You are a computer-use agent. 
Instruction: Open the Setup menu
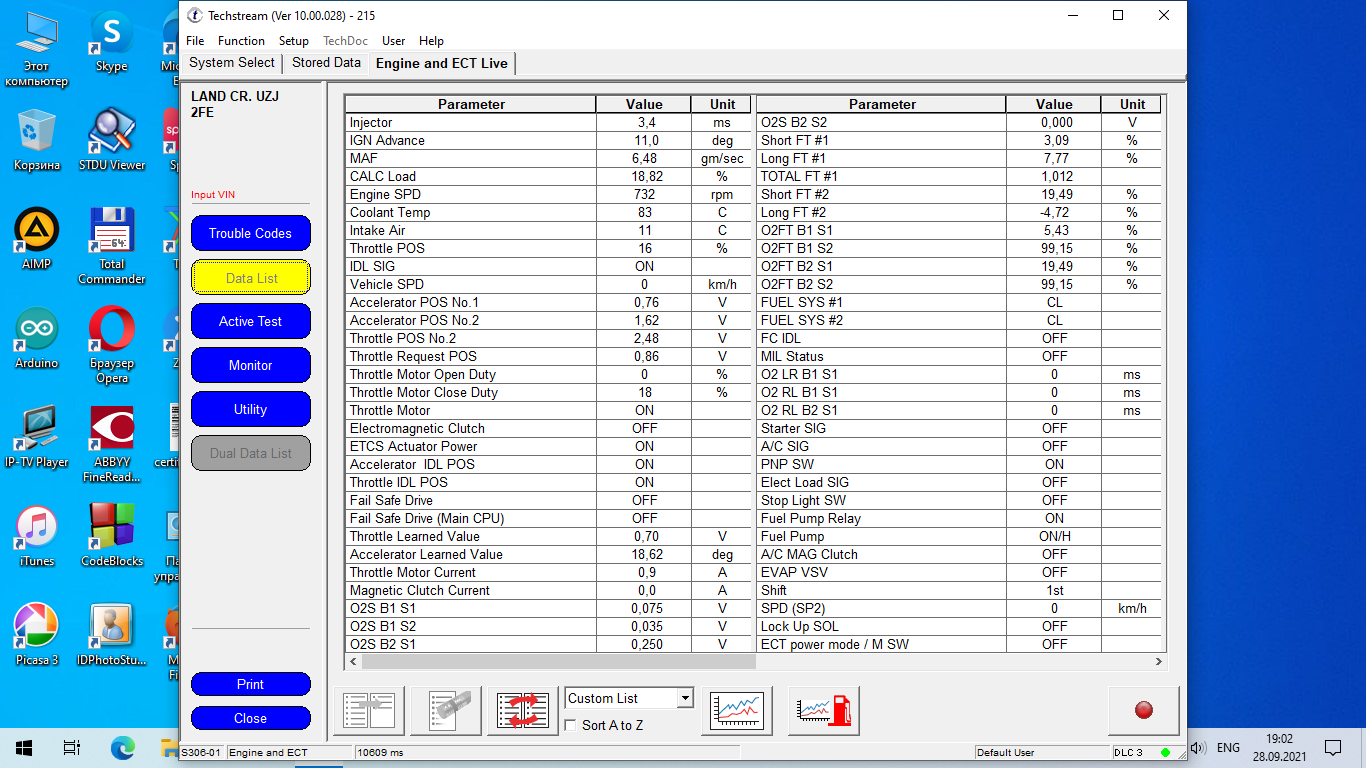(294, 41)
